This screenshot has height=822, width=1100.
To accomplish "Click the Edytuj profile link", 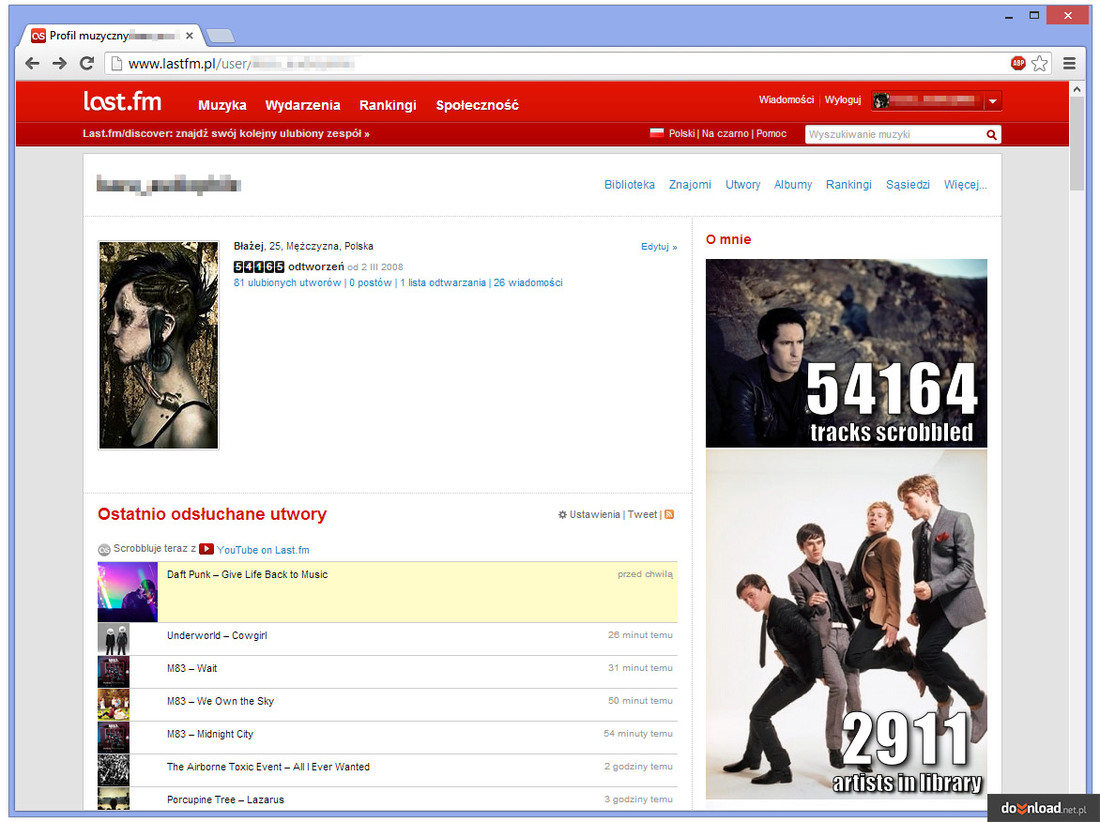I will [659, 247].
